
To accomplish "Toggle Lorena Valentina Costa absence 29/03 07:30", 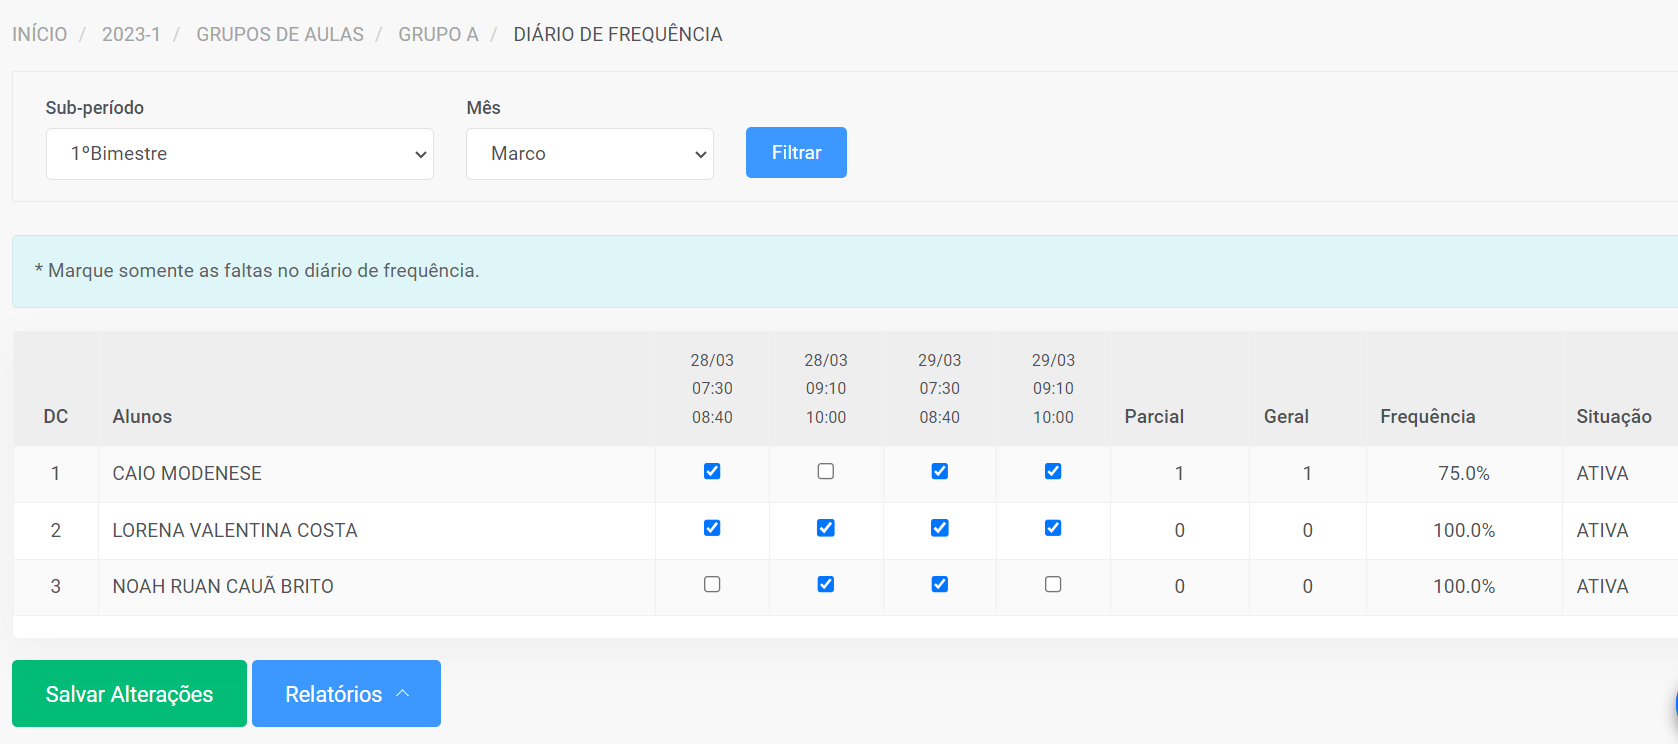I will (940, 528).
